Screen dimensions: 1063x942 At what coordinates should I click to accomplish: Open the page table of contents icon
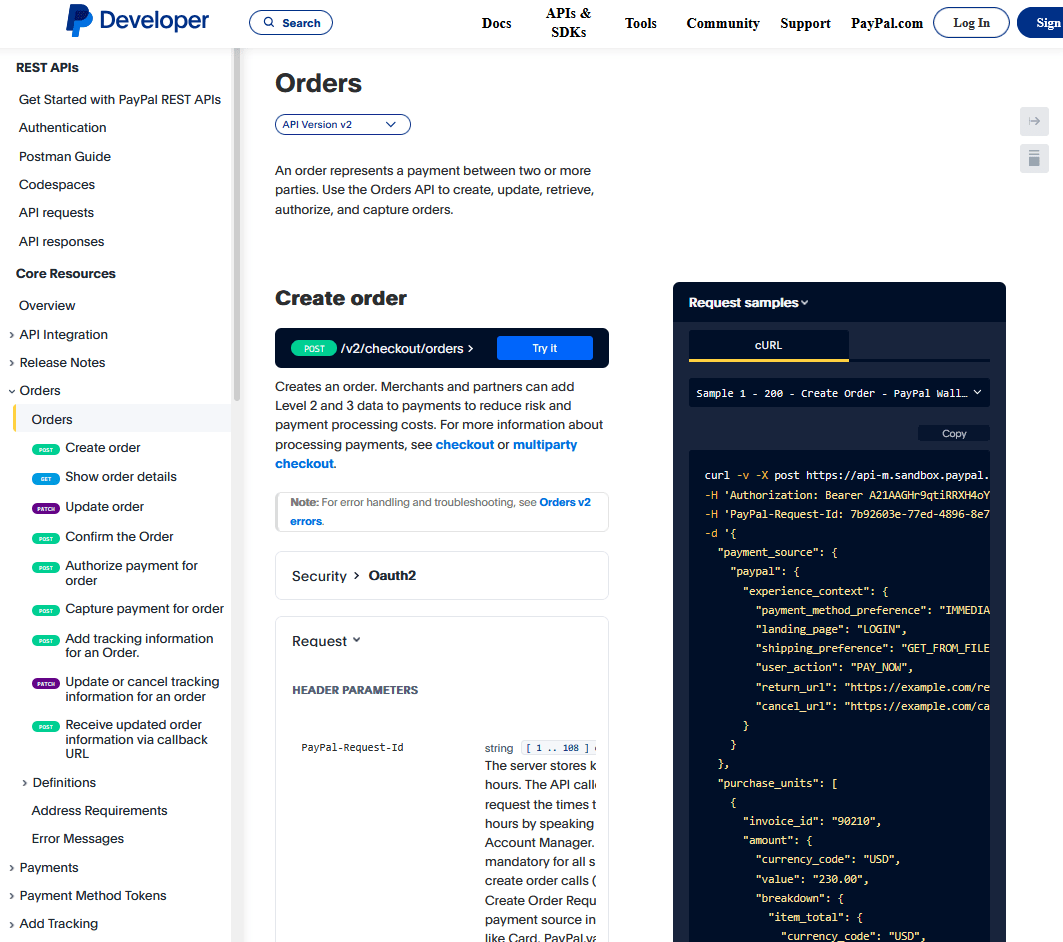click(1034, 158)
